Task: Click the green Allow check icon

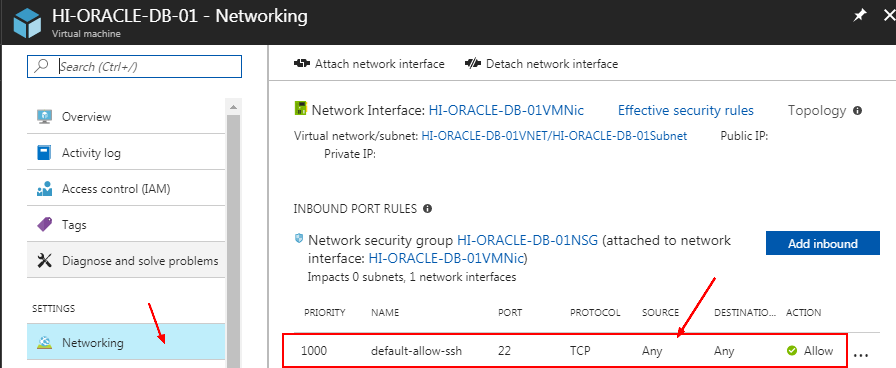Action: pos(791,350)
